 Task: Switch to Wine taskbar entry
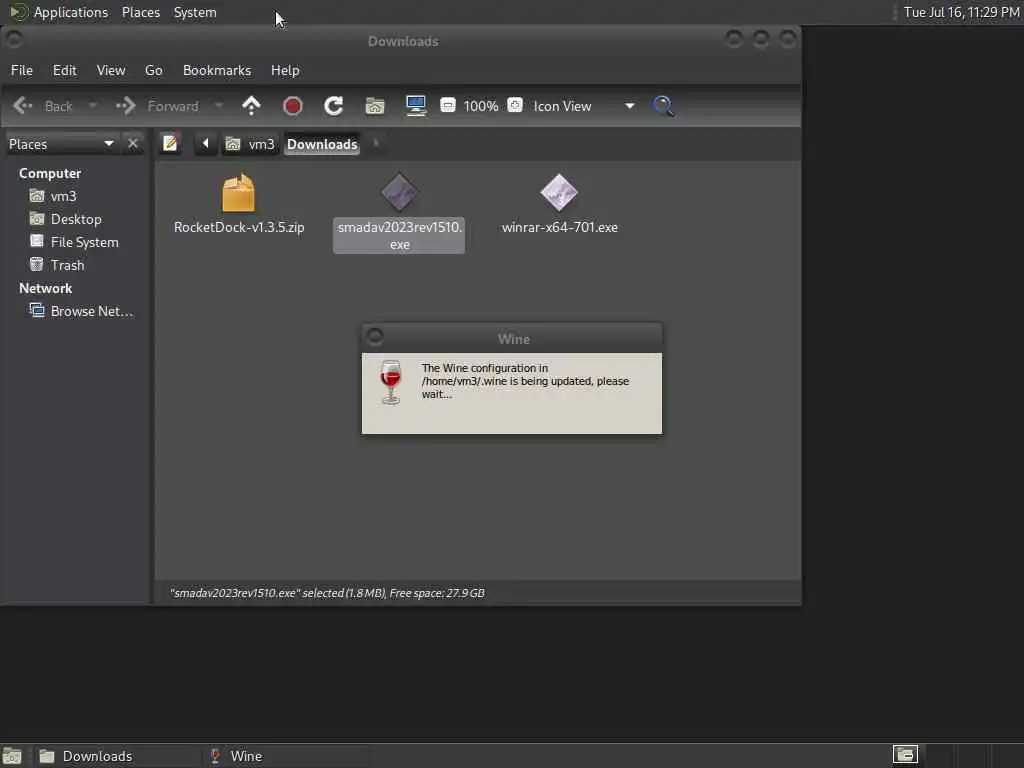click(x=285, y=756)
